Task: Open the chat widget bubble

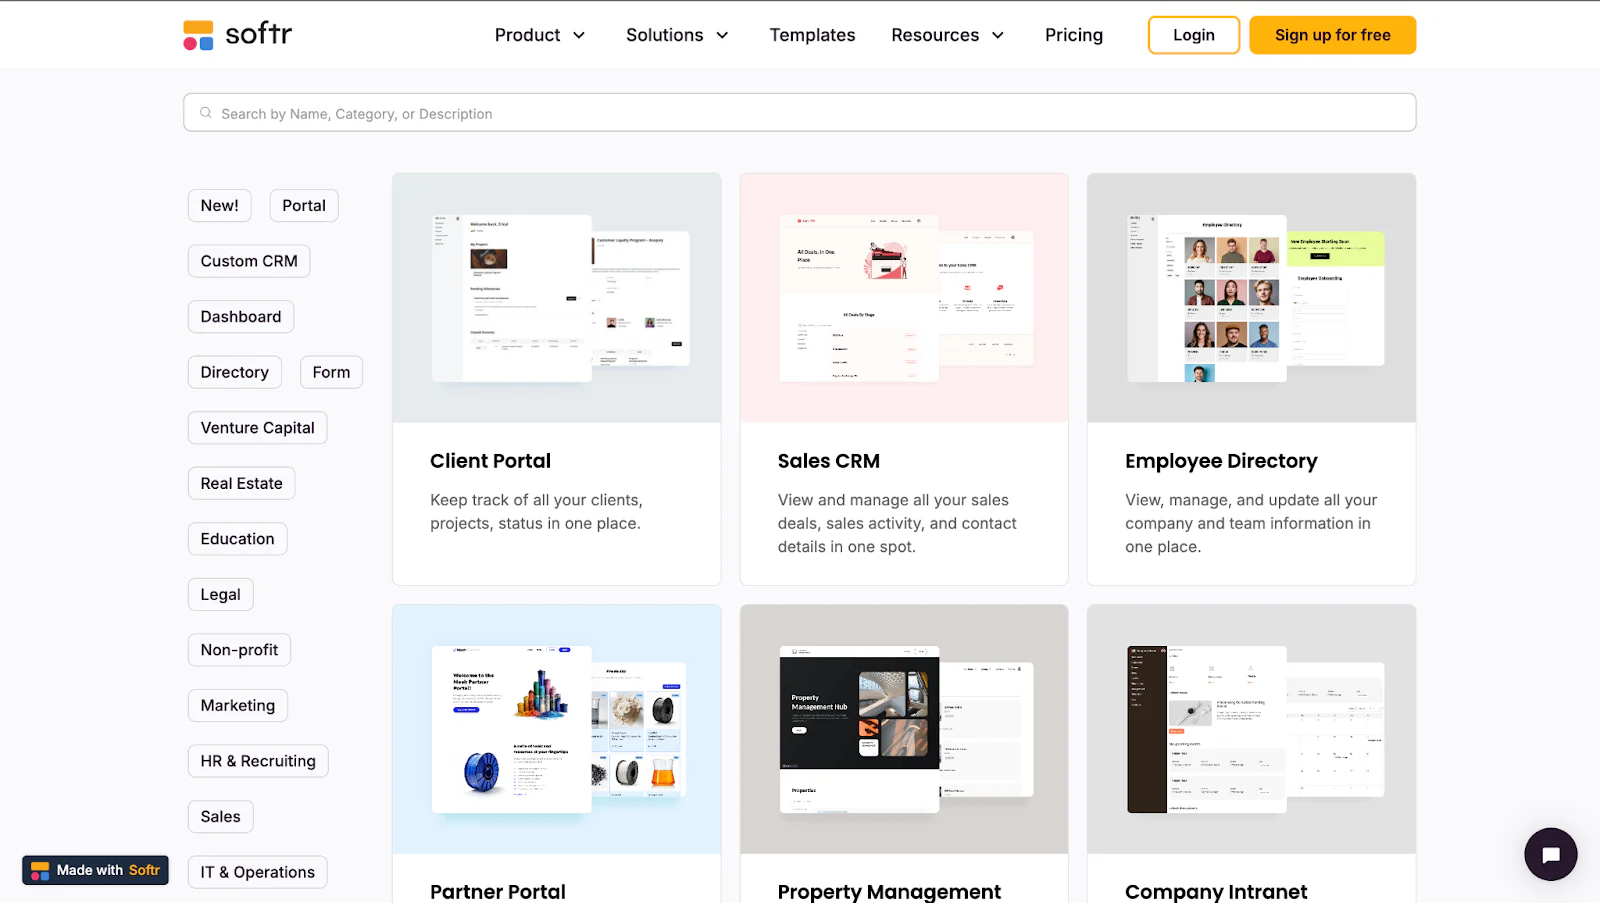Action: click(x=1550, y=854)
